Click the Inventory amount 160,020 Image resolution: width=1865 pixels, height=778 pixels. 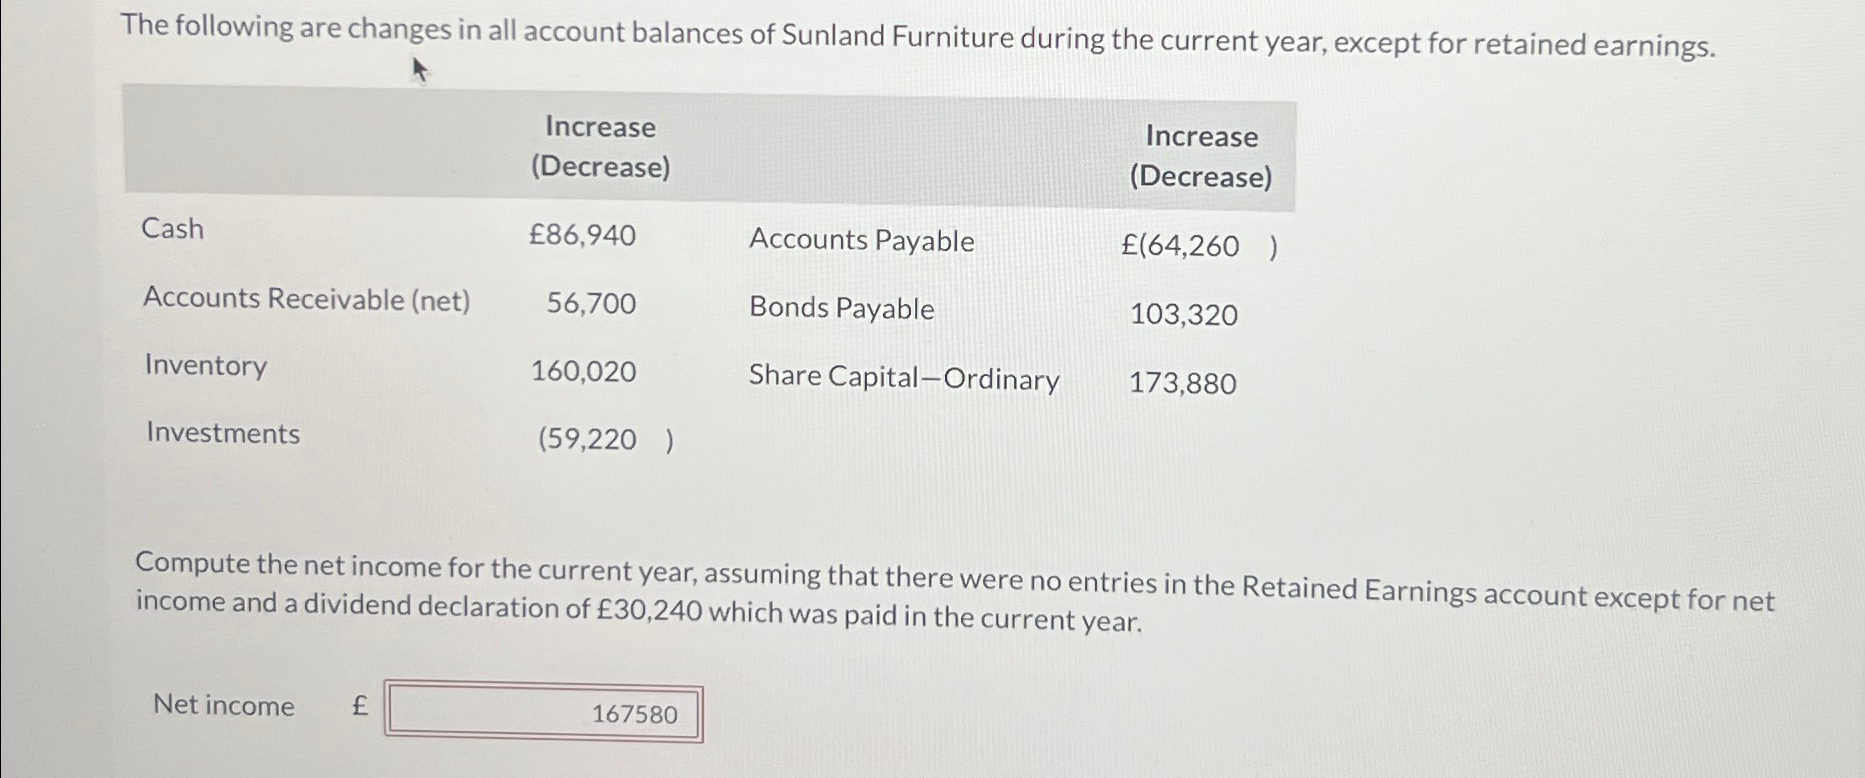(x=583, y=371)
